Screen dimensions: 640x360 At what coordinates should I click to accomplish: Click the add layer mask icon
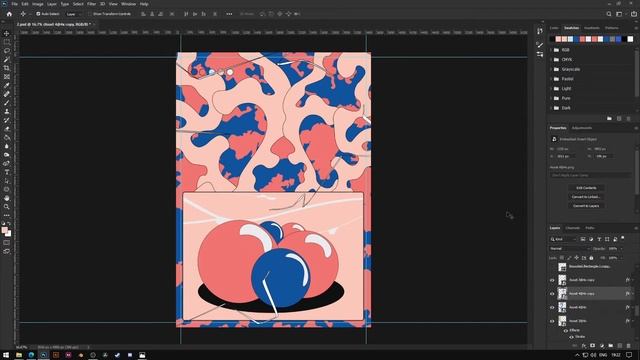(593, 346)
